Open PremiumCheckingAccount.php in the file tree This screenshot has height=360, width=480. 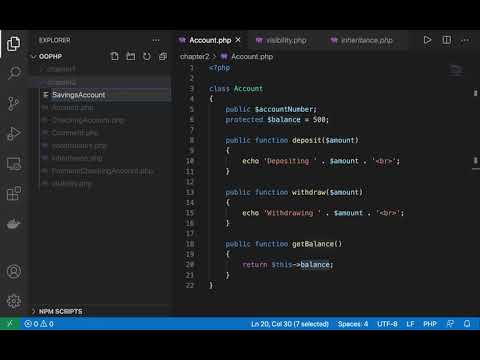(x=102, y=171)
